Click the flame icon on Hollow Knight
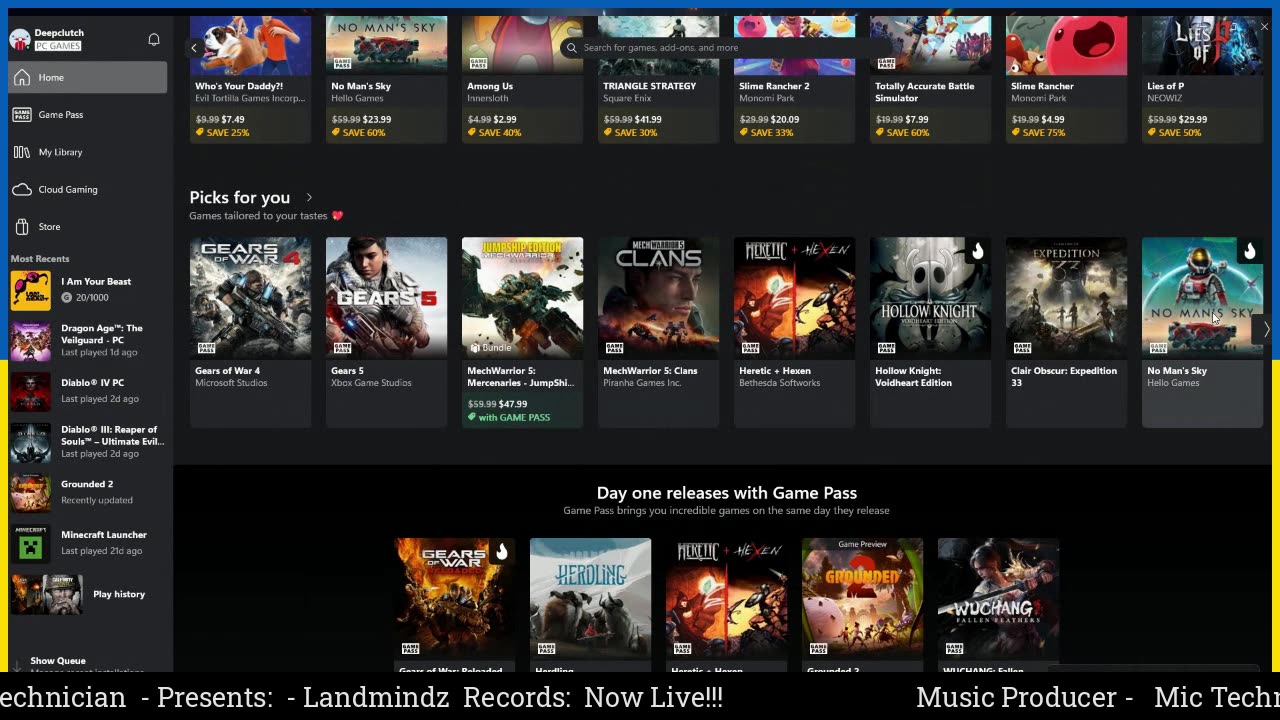The height and width of the screenshot is (720, 1280). pos(977,251)
